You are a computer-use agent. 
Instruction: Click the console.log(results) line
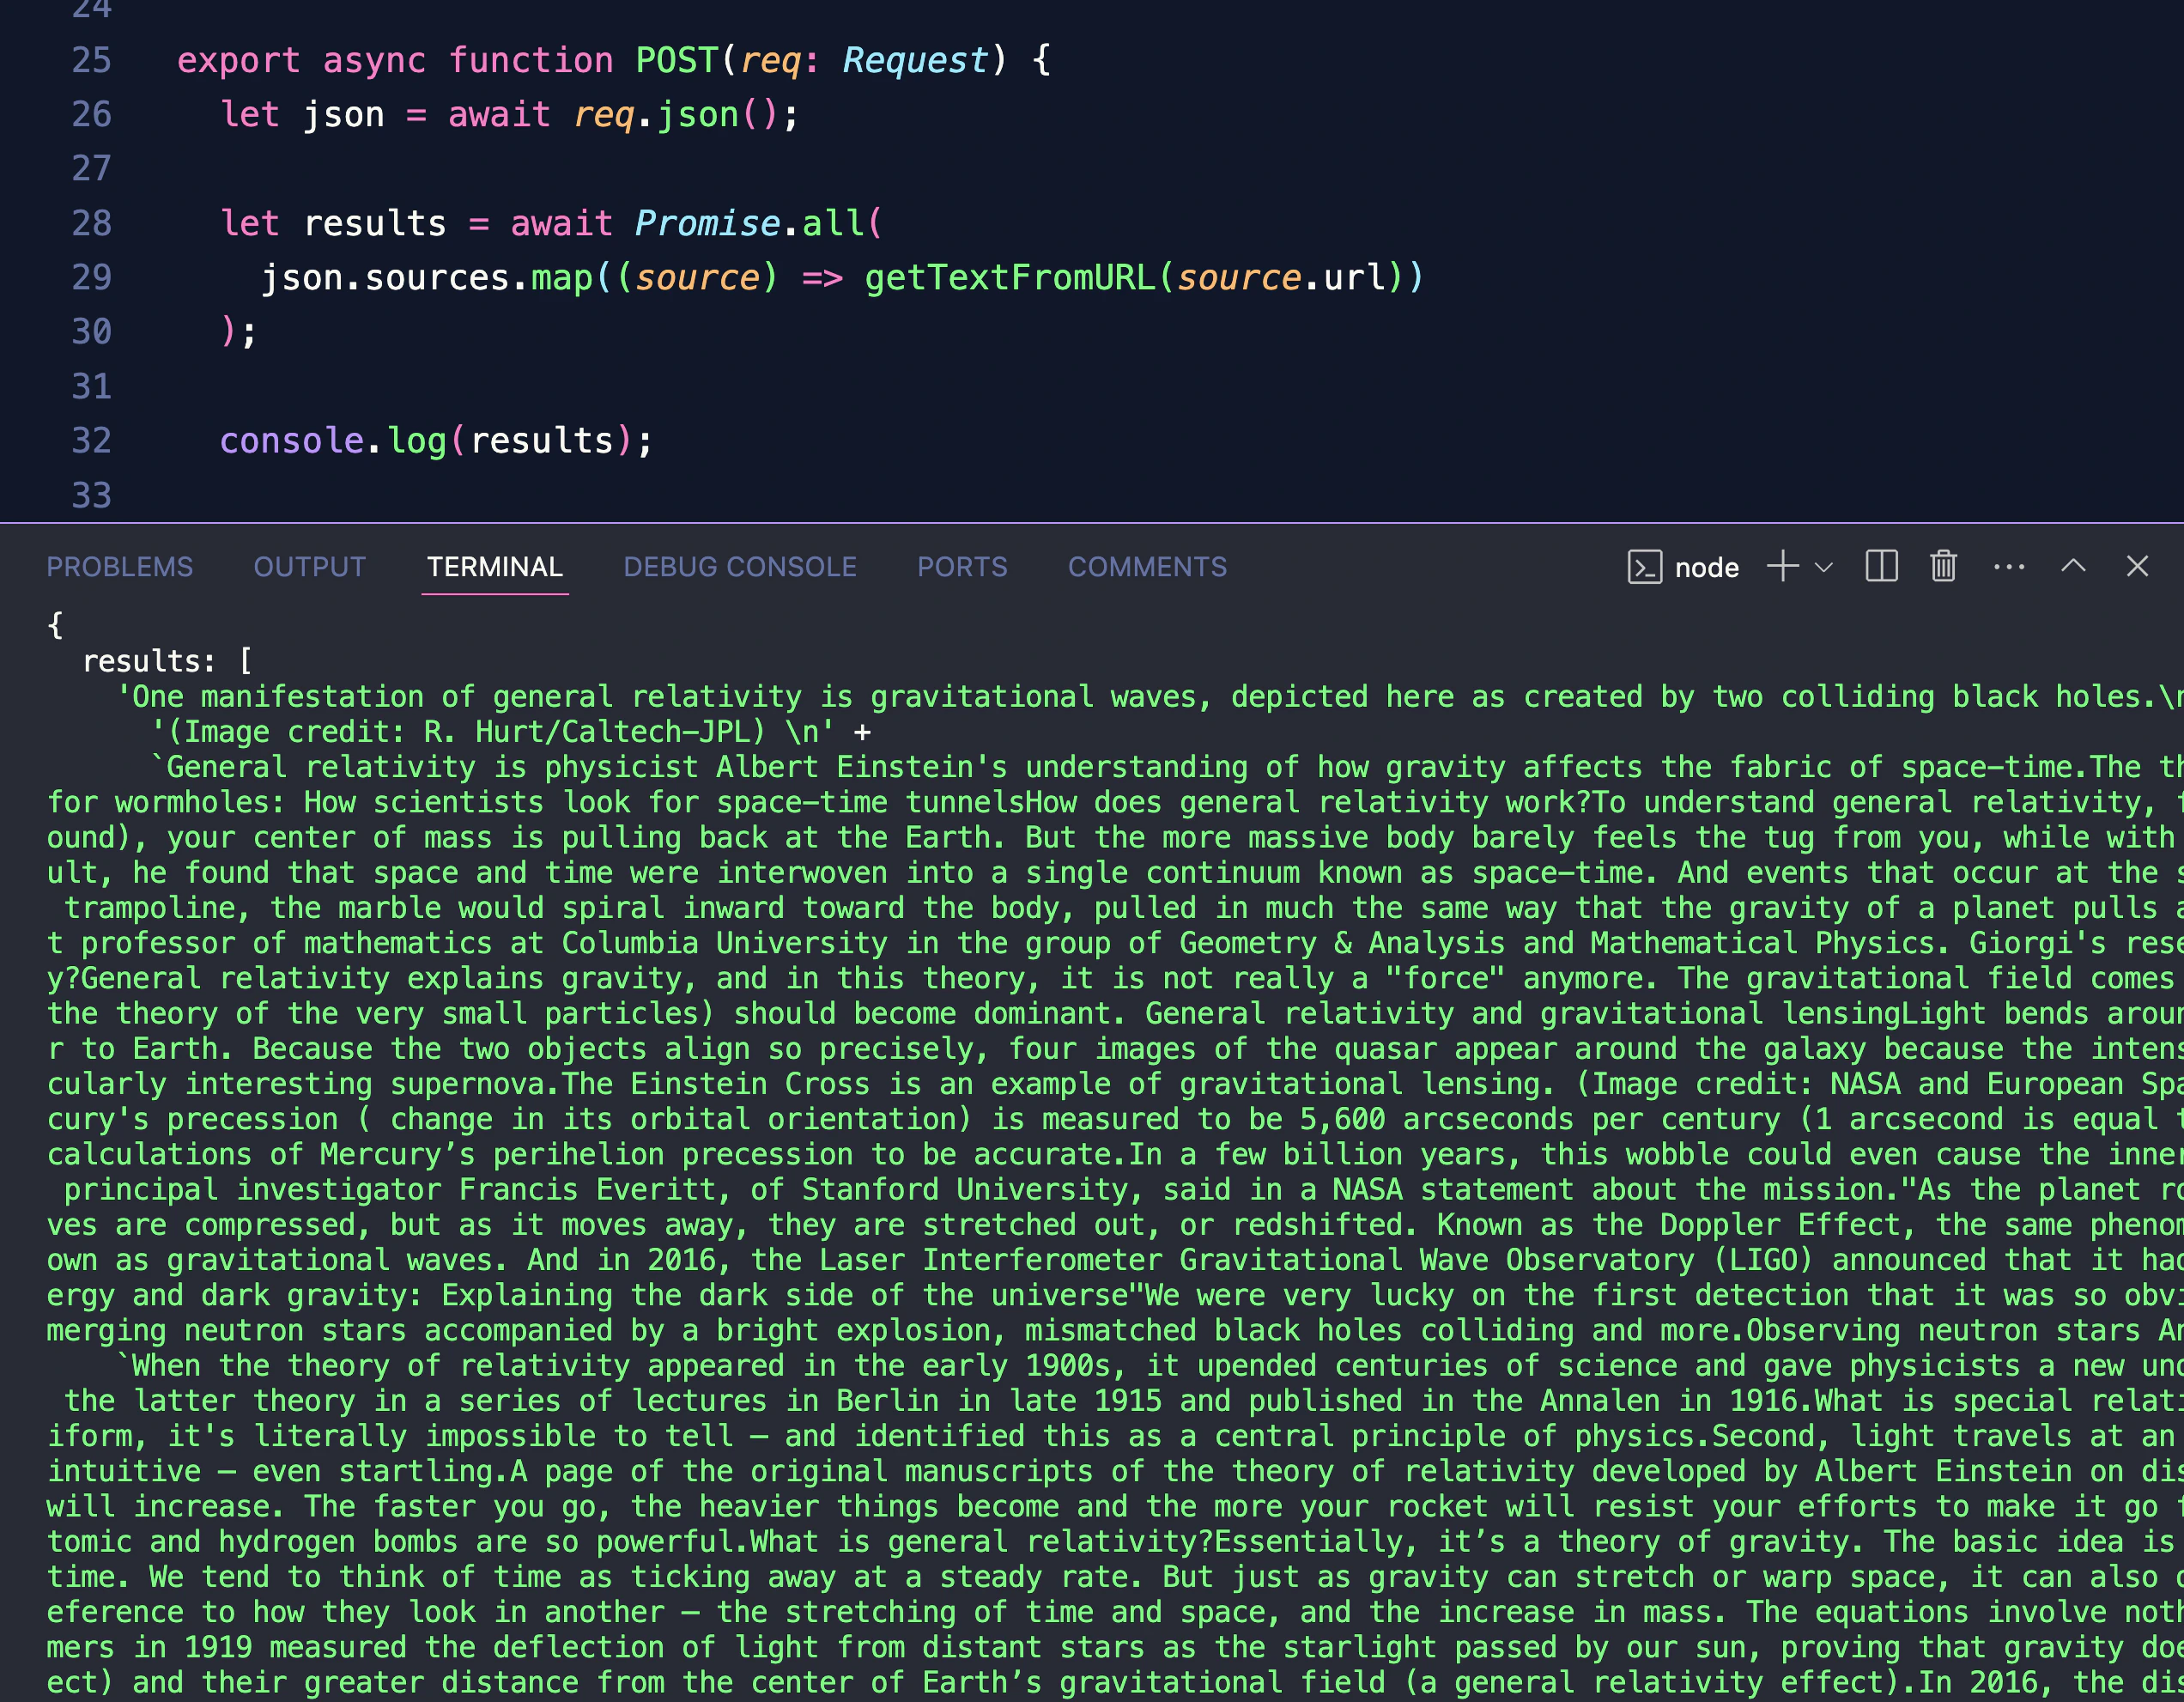(435, 441)
